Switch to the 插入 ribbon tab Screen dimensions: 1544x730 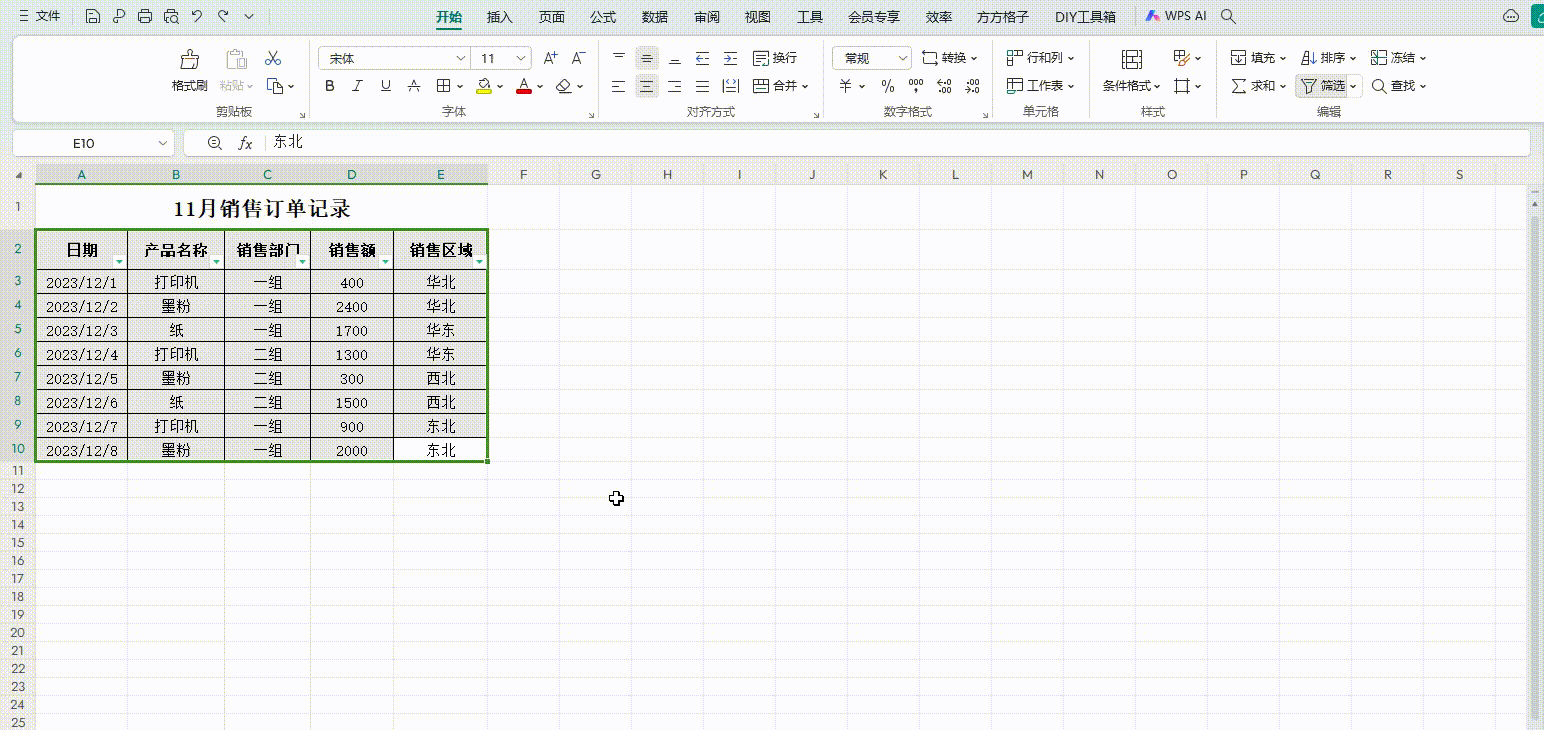click(x=500, y=17)
